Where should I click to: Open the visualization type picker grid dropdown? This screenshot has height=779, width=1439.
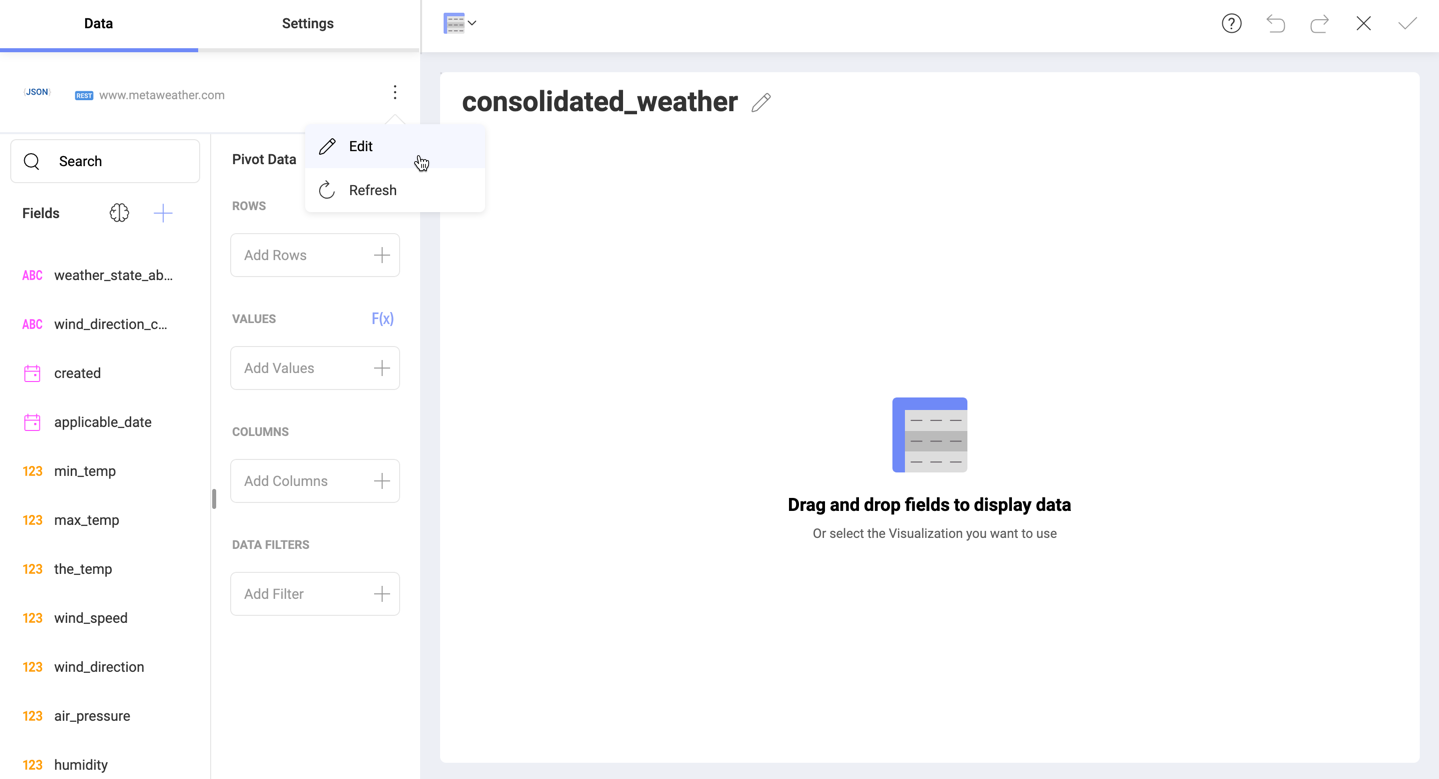(460, 23)
